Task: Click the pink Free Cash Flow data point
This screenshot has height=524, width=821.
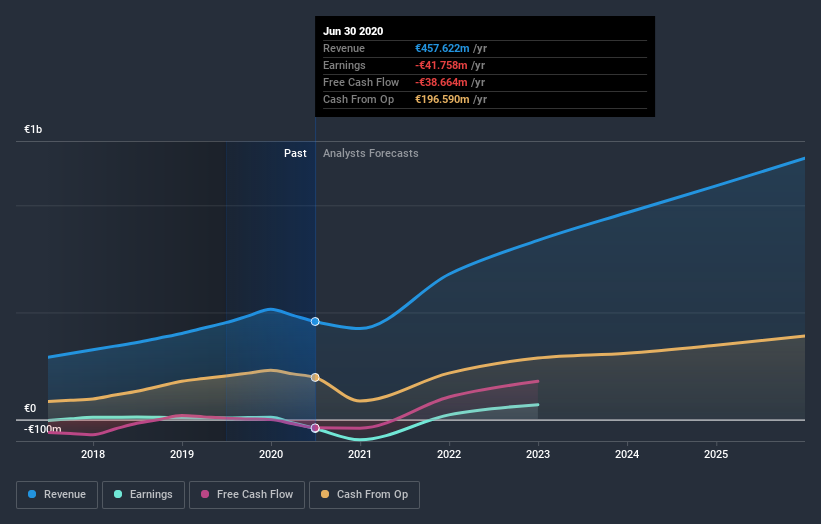Action: tap(315, 428)
